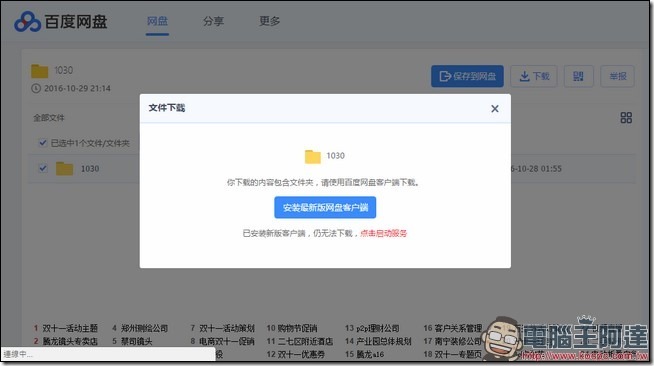Click hot search 电商双十一促销

point(226,341)
